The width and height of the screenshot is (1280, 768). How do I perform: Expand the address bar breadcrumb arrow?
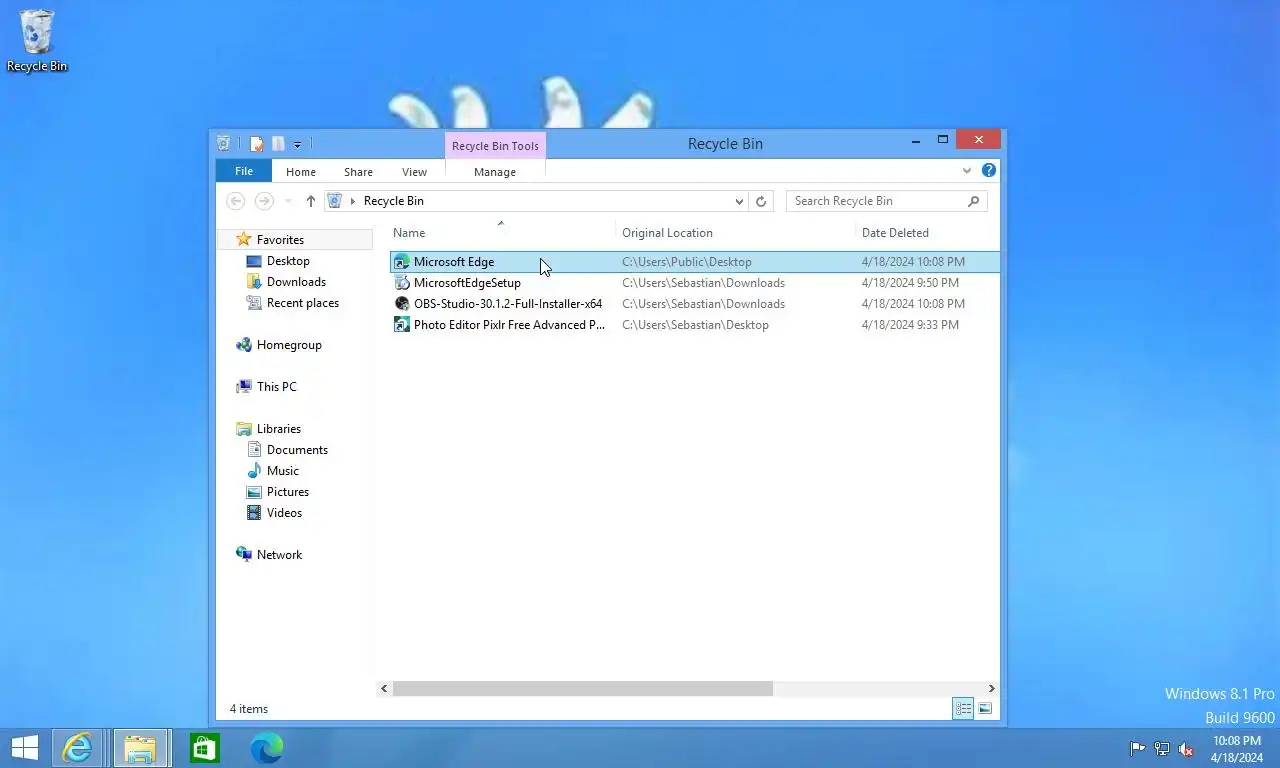click(x=352, y=201)
